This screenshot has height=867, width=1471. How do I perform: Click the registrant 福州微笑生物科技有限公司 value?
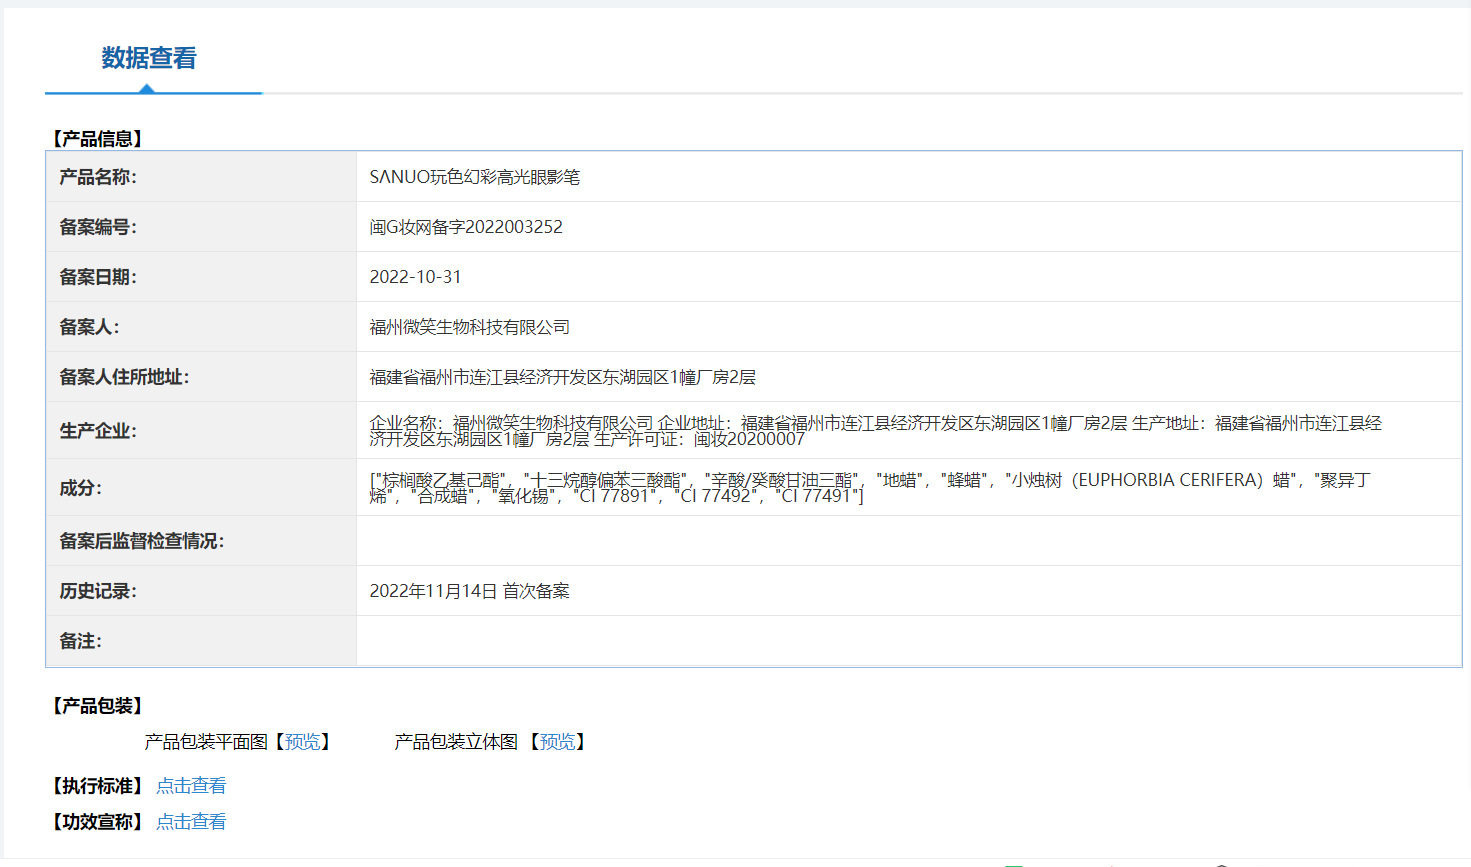pos(469,327)
